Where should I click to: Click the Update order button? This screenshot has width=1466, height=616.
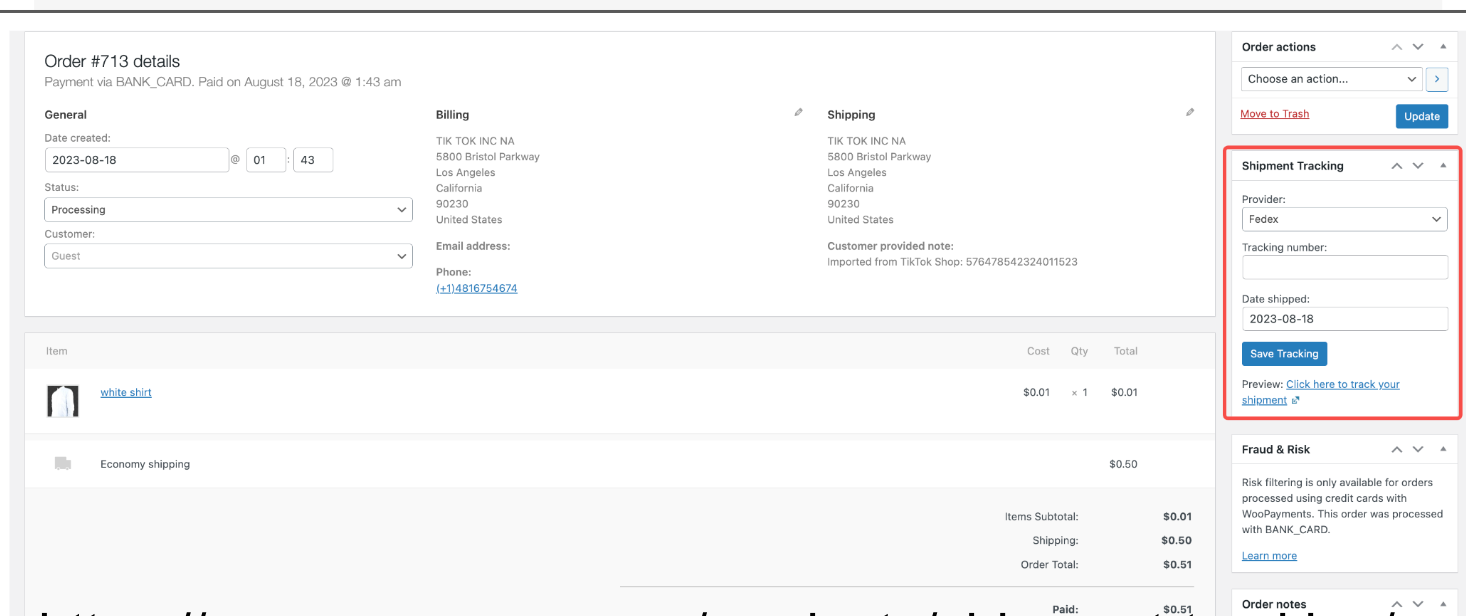click(1421, 116)
